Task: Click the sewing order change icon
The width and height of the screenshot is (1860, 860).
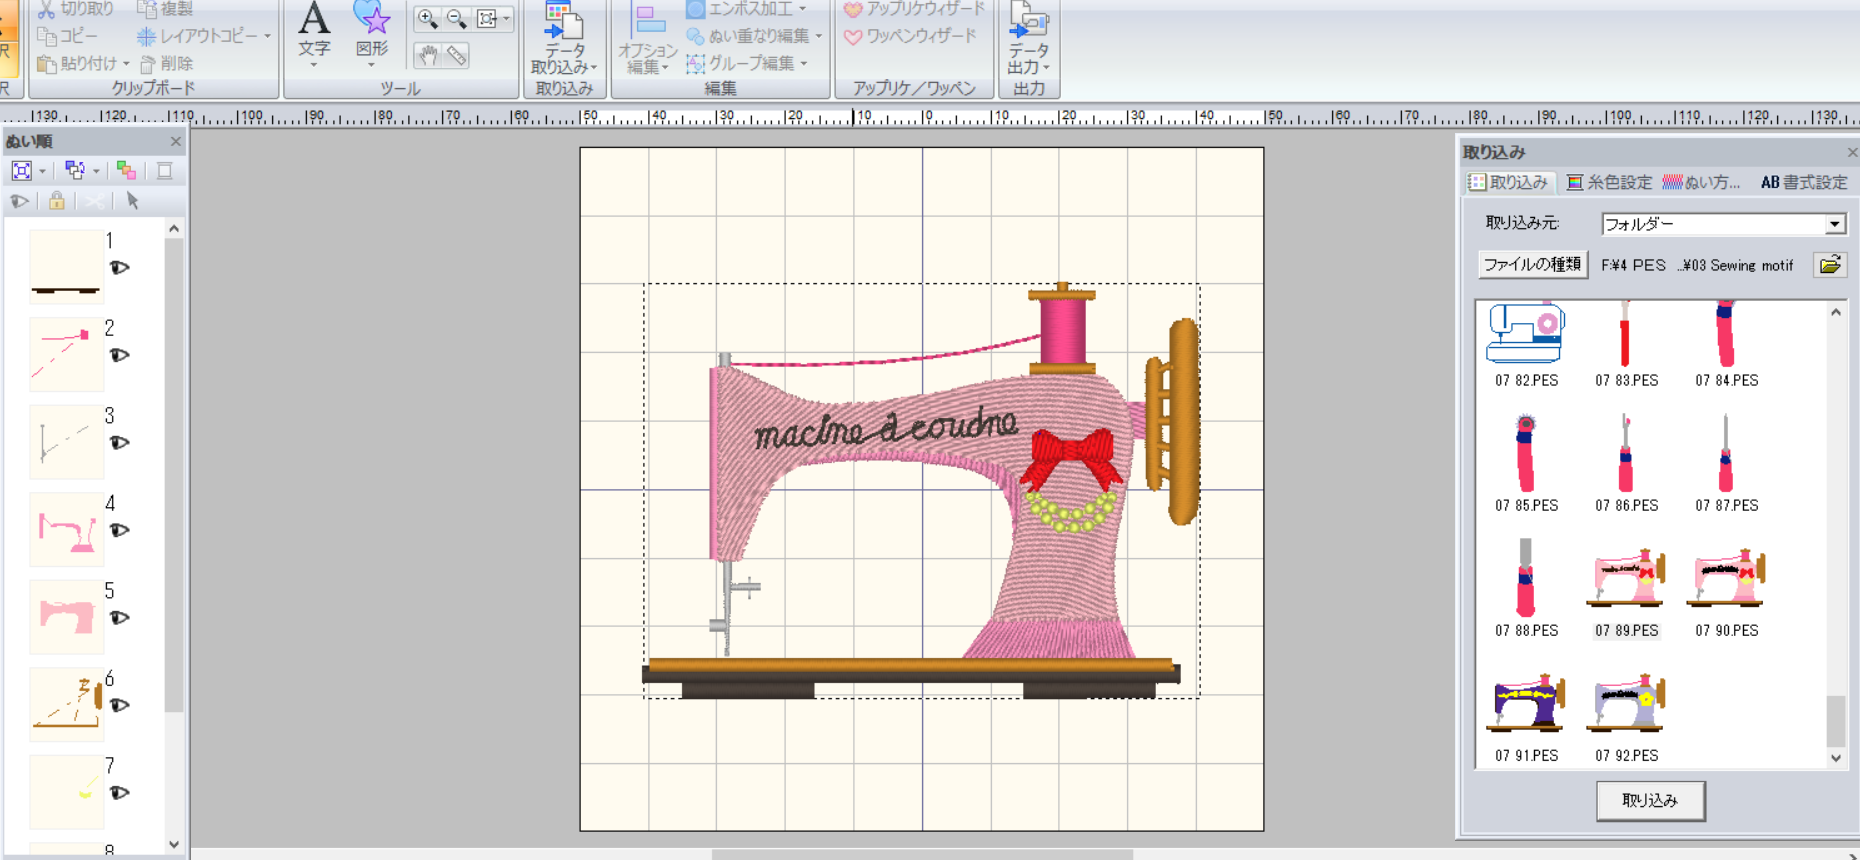Action: (x=74, y=171)
